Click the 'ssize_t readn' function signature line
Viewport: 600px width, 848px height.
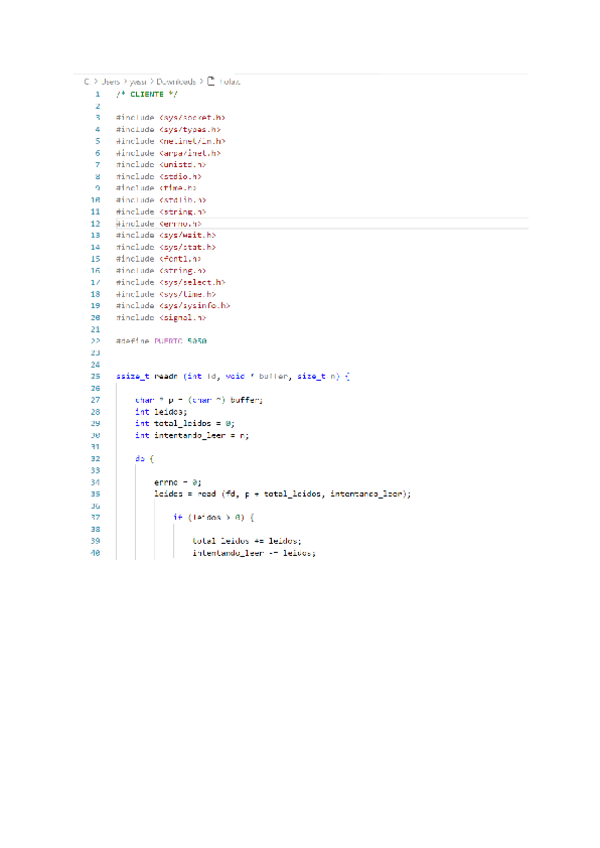point(233,376)
